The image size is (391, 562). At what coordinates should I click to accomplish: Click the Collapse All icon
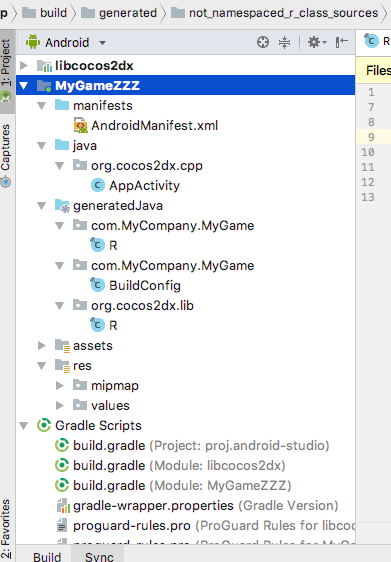pyautogui.click(x=285, y=42)
